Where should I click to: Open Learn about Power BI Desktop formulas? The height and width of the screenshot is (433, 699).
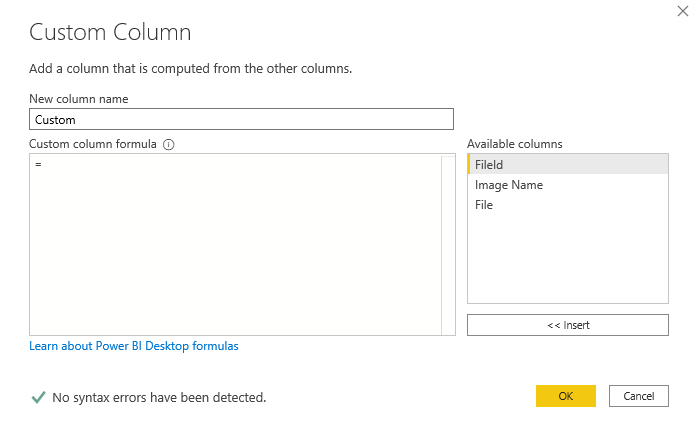tap(134, 346)
